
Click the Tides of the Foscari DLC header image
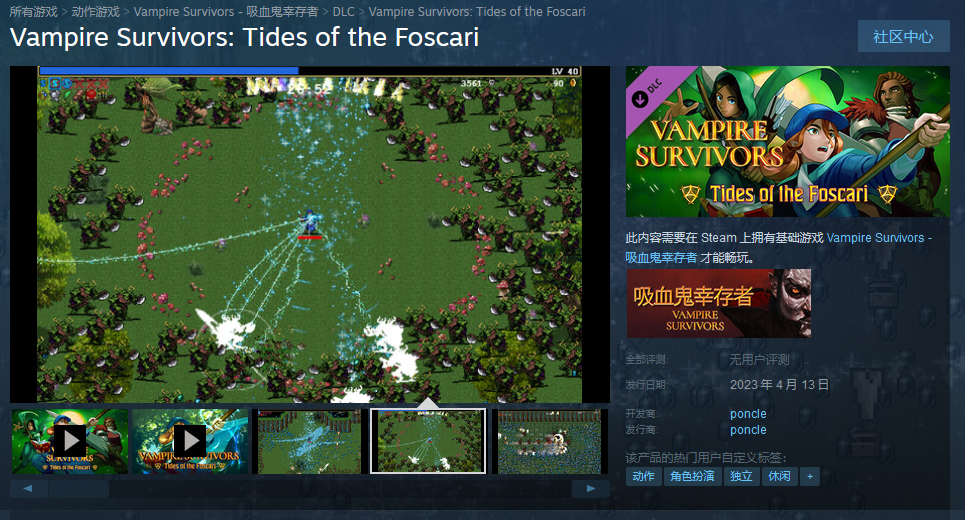[x=788, y=142]
